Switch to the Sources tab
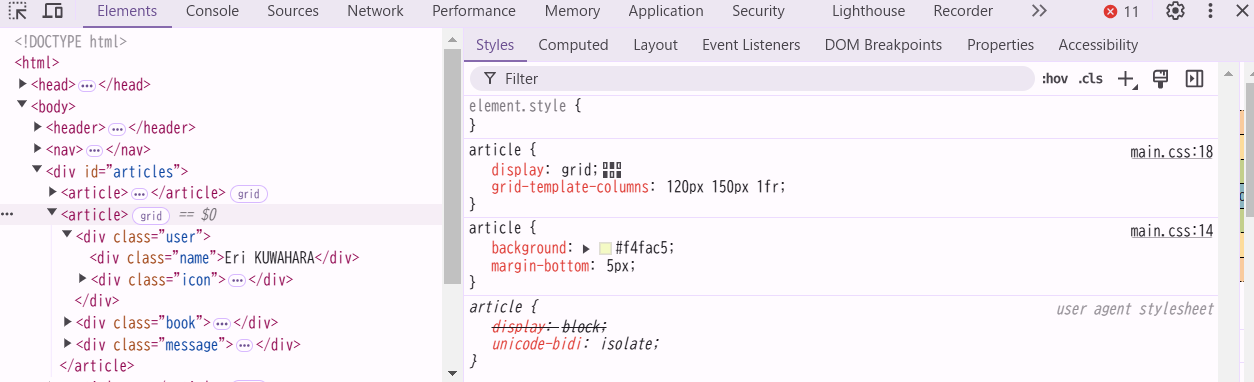Screen dimensions: 1254x382 coord(293,11)
